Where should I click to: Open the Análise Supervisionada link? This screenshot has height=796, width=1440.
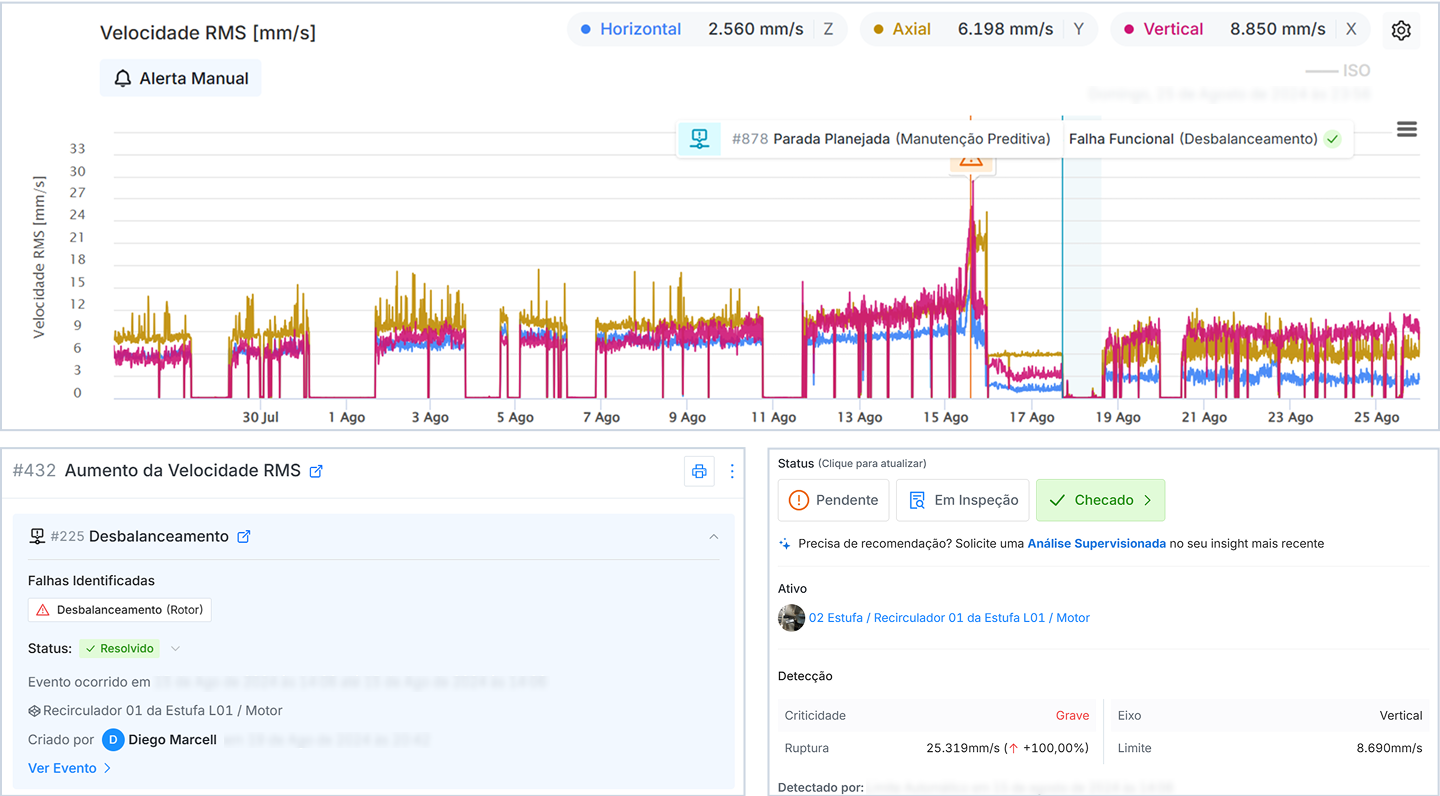[x=1096, y=544]
